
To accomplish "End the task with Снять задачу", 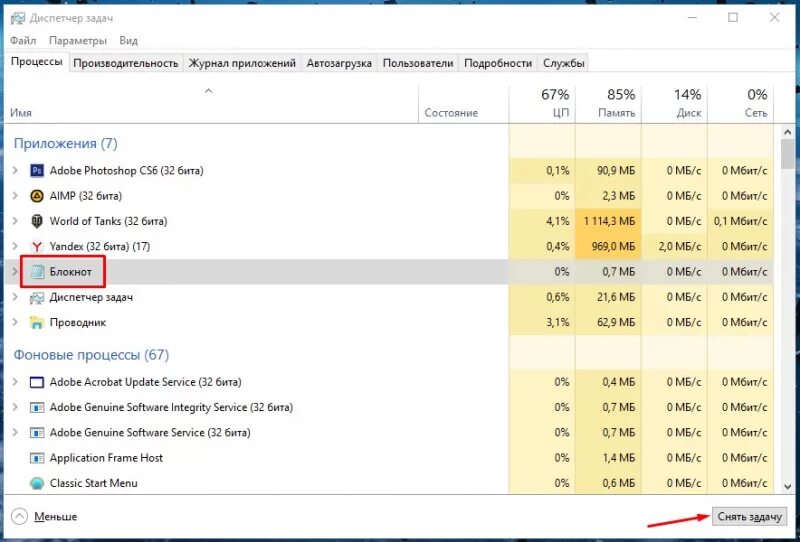I will click(x=749, y=516).
